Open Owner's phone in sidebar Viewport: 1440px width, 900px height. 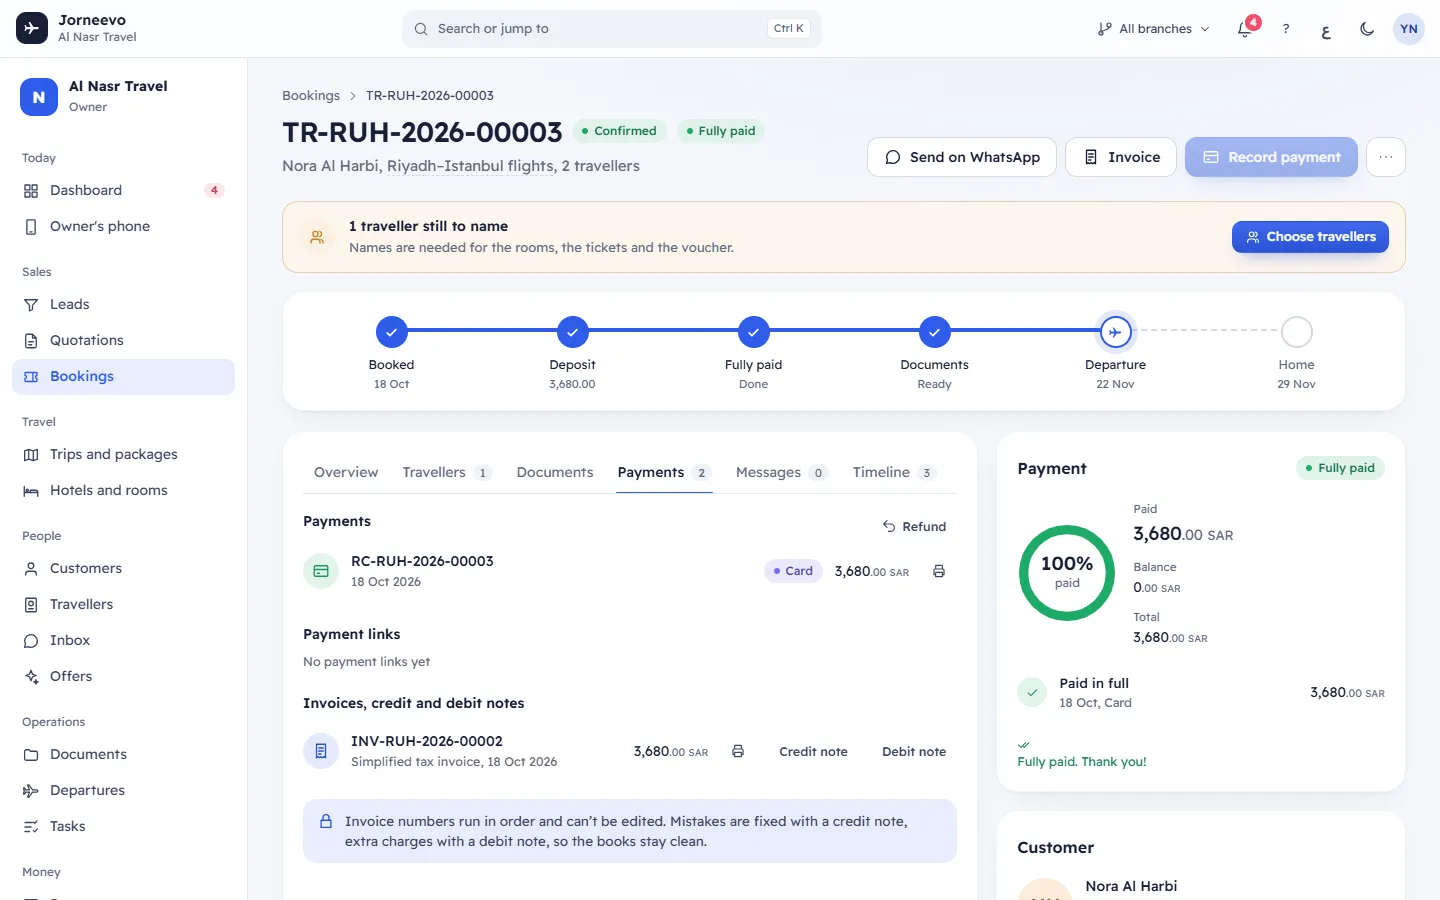(123, 226)
